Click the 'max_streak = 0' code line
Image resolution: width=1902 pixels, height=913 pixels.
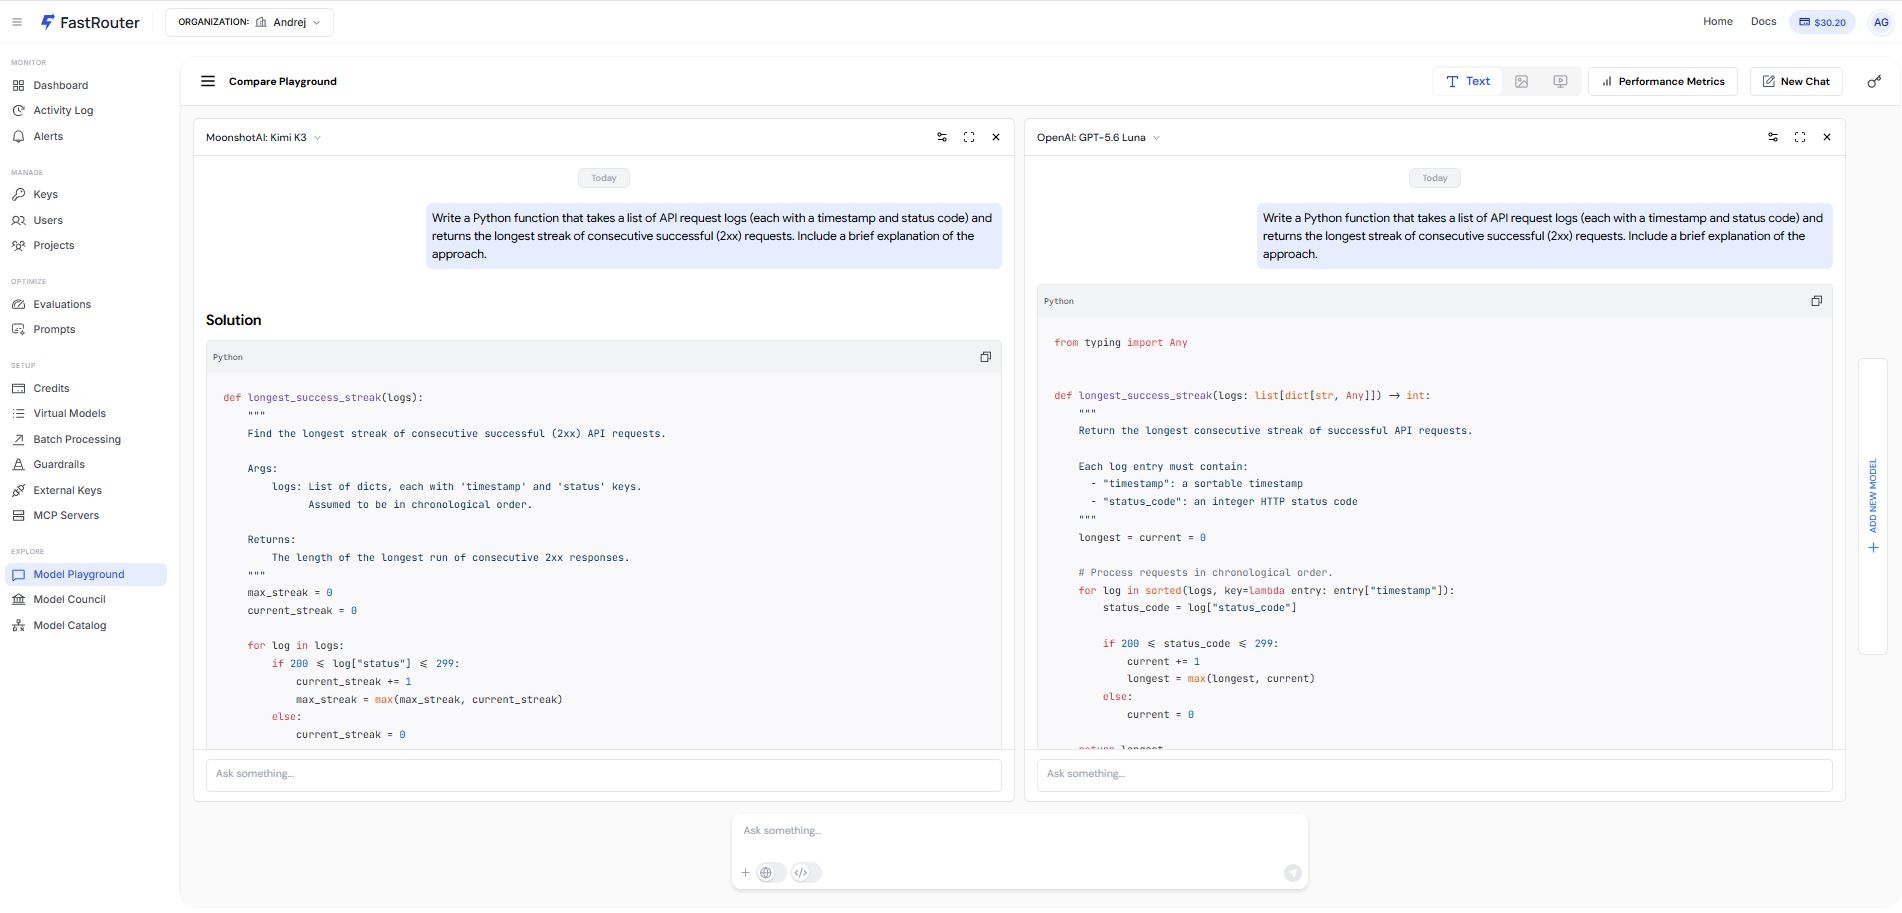click(290, 593)
